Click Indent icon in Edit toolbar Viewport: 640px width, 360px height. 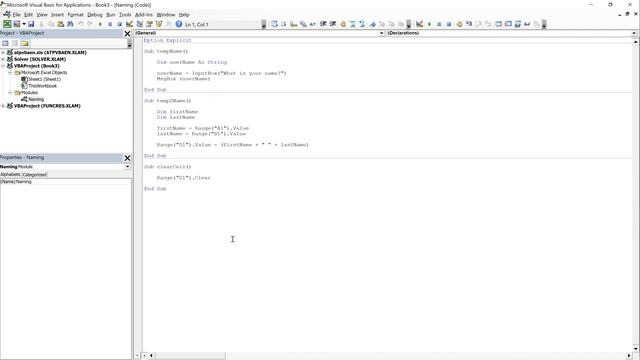pyautogui.click(x=323, y=24)
